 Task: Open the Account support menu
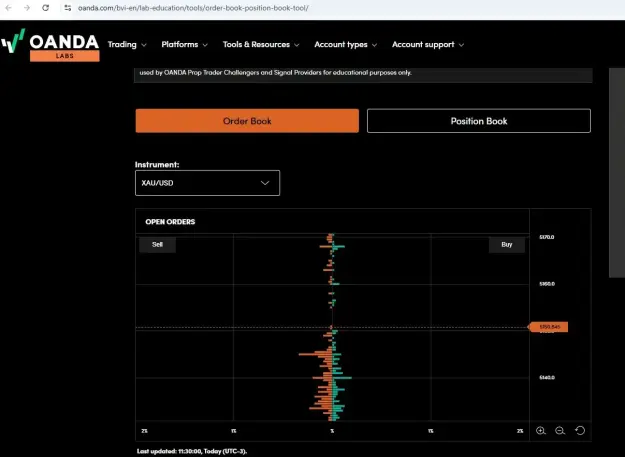(428, 45)
